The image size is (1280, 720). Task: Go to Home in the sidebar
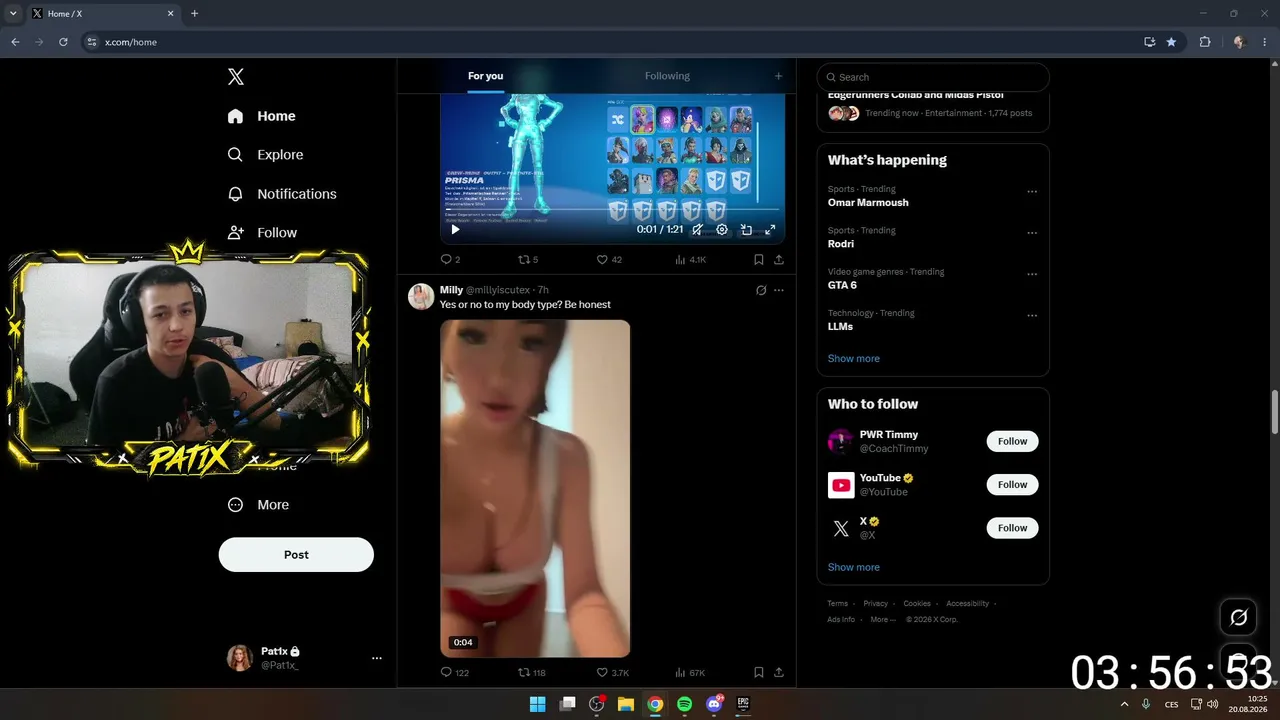(262, 116)
